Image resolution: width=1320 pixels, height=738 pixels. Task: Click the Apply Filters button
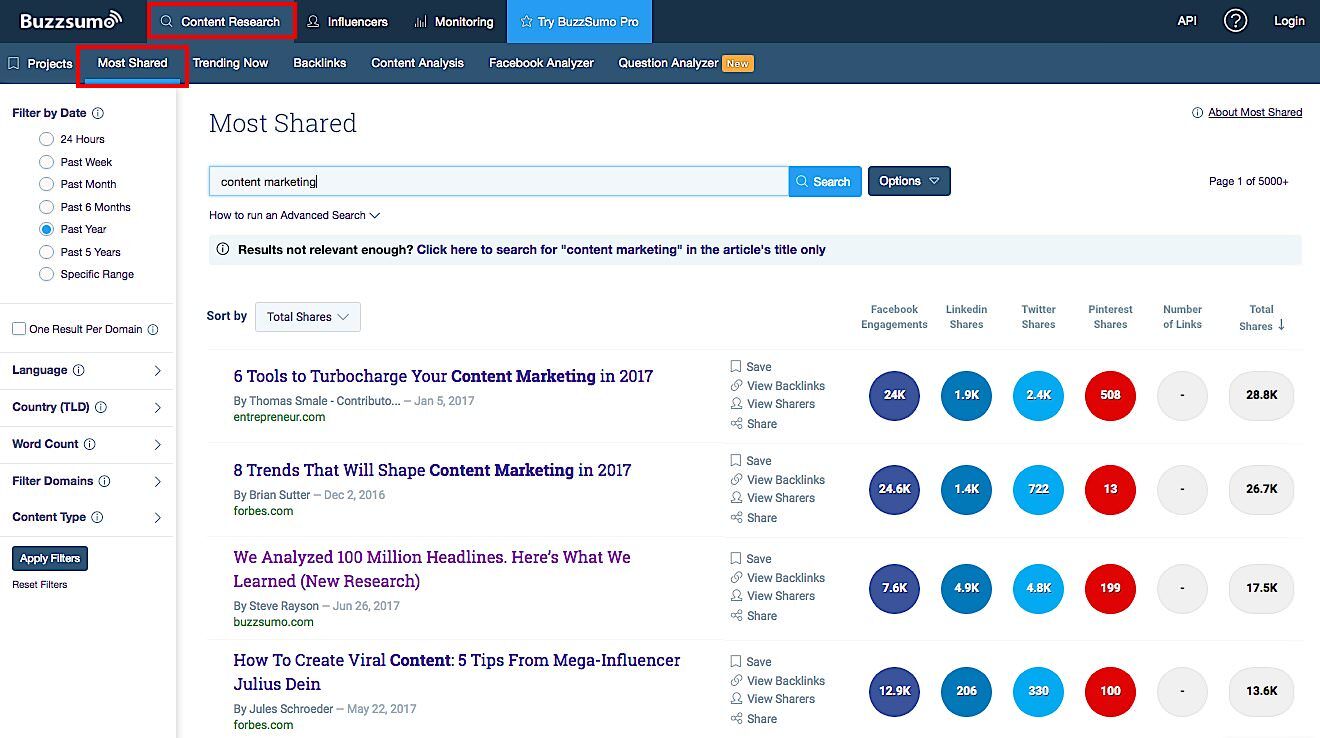(x=49, y=559)
